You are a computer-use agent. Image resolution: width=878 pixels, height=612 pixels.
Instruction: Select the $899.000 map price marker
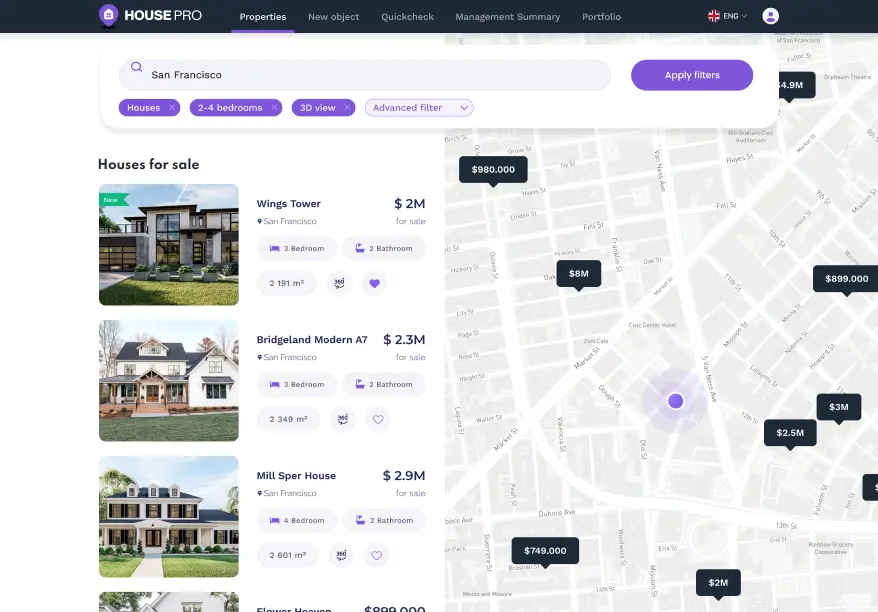pyautogui.click(x=846, y=279)
